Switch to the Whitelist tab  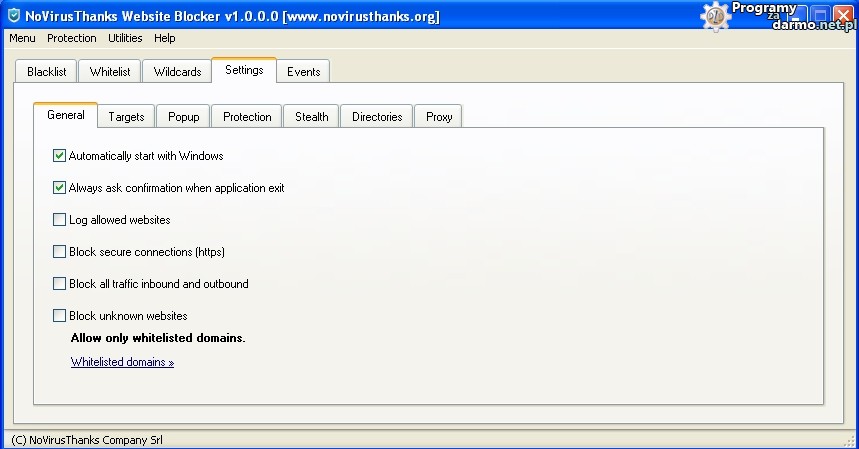click(110, 72)
